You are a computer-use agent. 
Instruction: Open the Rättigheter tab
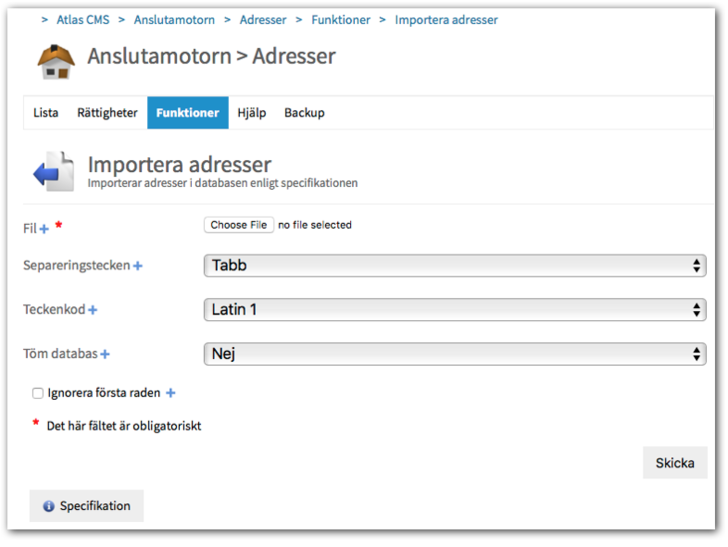tap(107, 113)
